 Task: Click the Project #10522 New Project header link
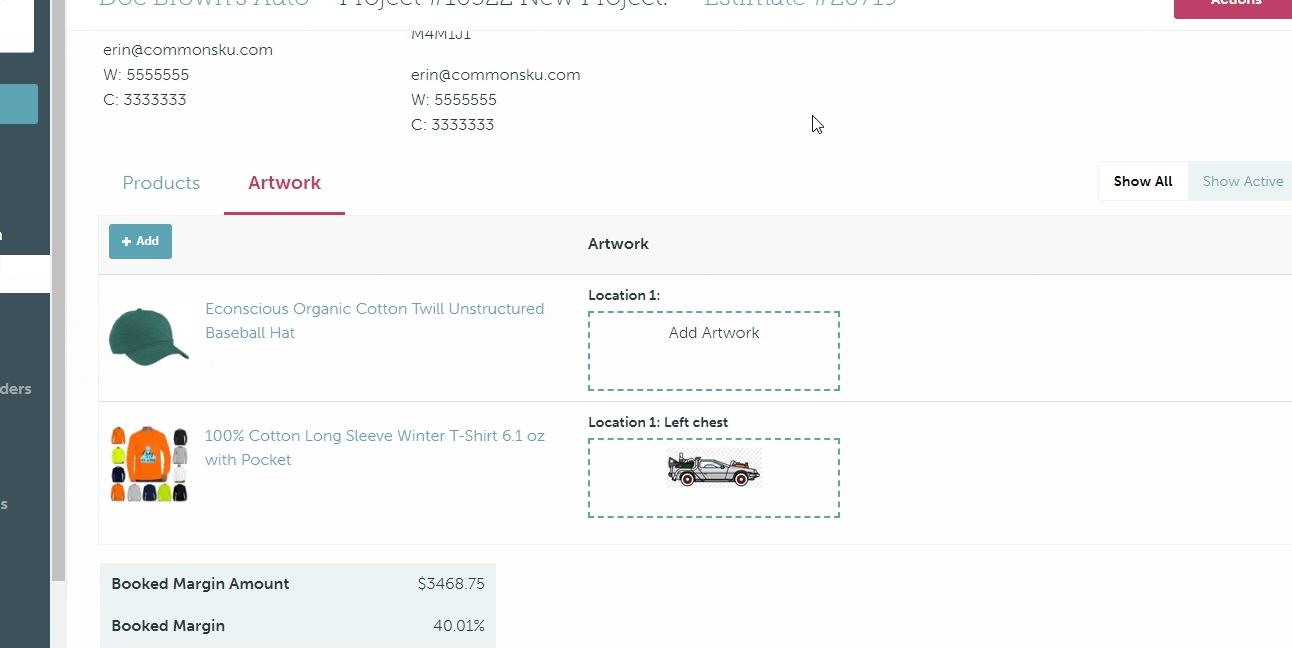[503, 4]
